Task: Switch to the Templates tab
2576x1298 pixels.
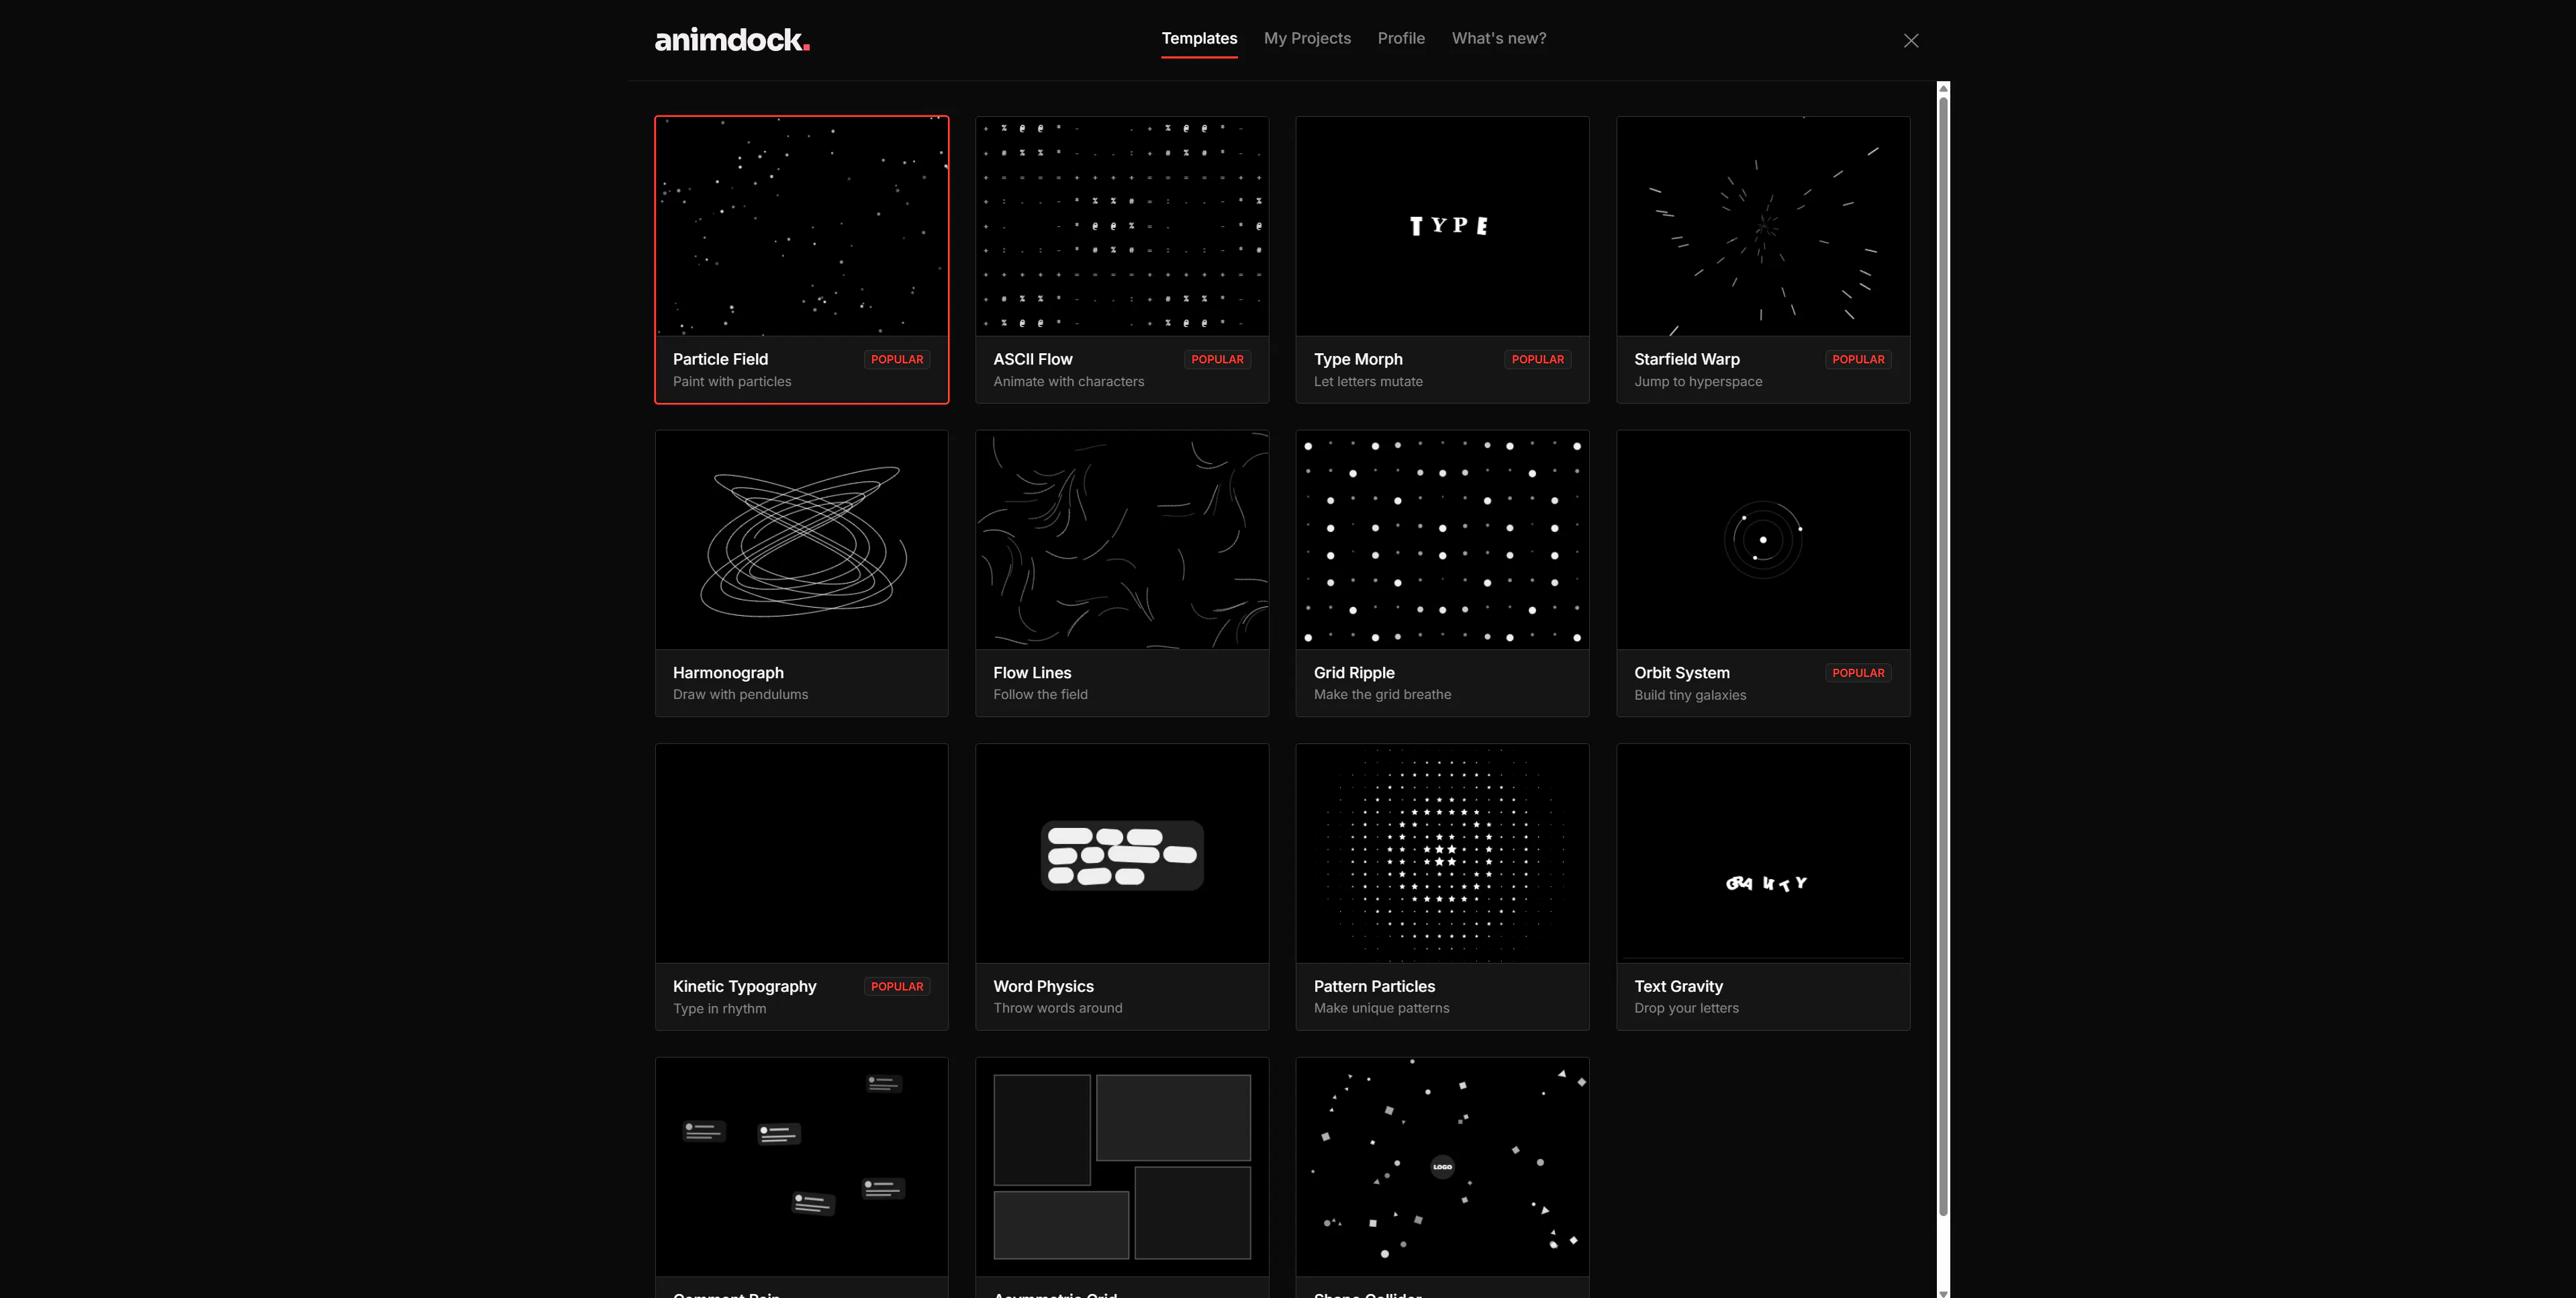Action: coord(1199,38)
